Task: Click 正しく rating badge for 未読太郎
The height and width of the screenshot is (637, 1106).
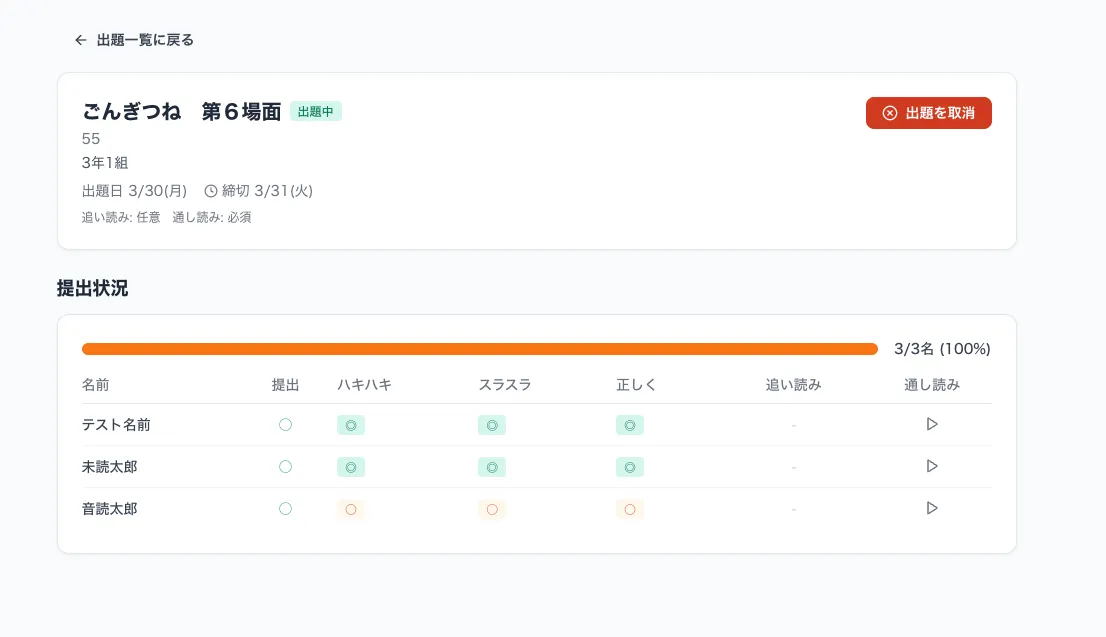Action: tap(630, 467)
